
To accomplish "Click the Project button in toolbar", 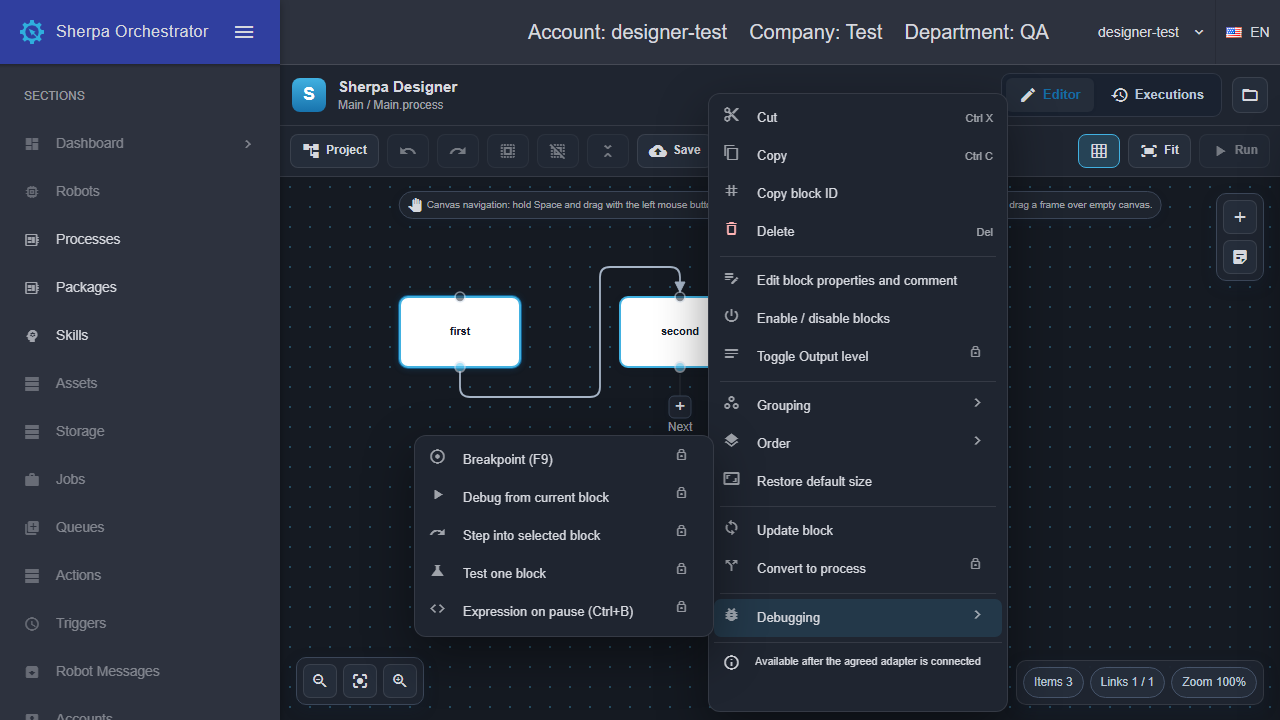I will point(335,151).
